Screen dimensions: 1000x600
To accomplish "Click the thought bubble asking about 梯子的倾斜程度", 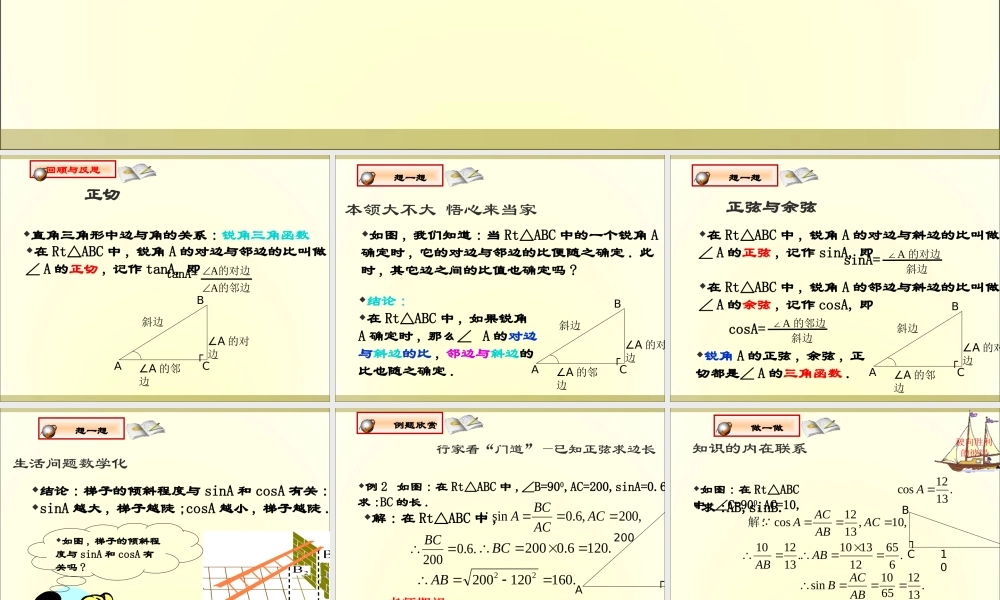I will click(115, 552).
